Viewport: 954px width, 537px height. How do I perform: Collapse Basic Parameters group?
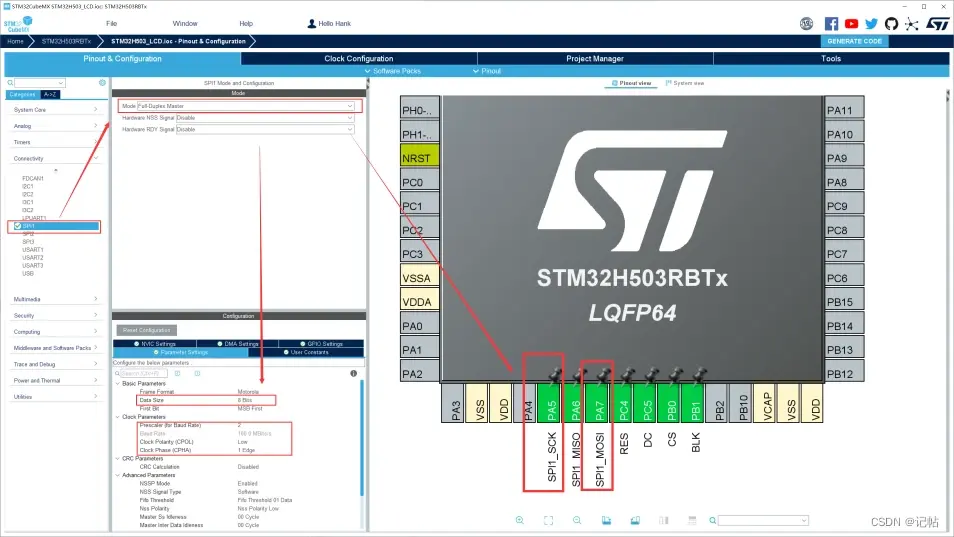click(118, 384)
